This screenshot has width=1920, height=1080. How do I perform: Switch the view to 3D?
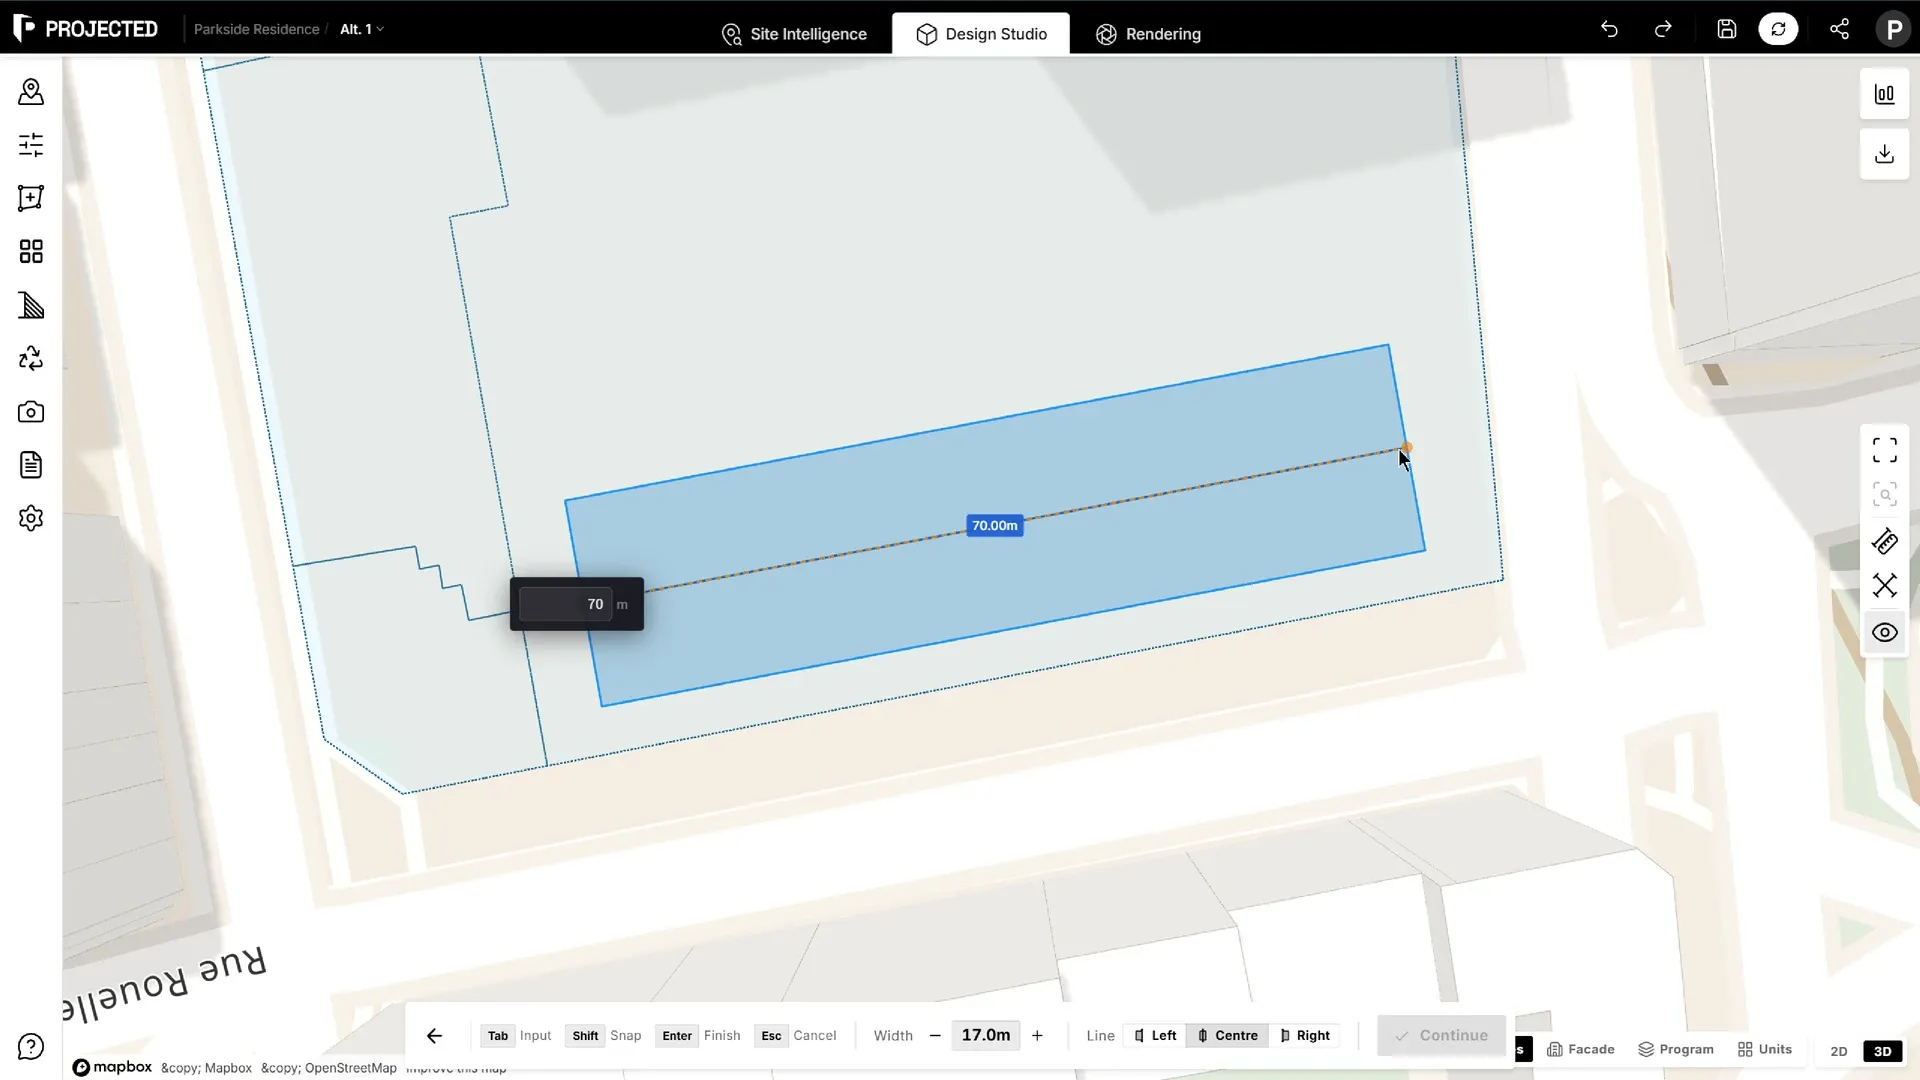(1882, 1051)
